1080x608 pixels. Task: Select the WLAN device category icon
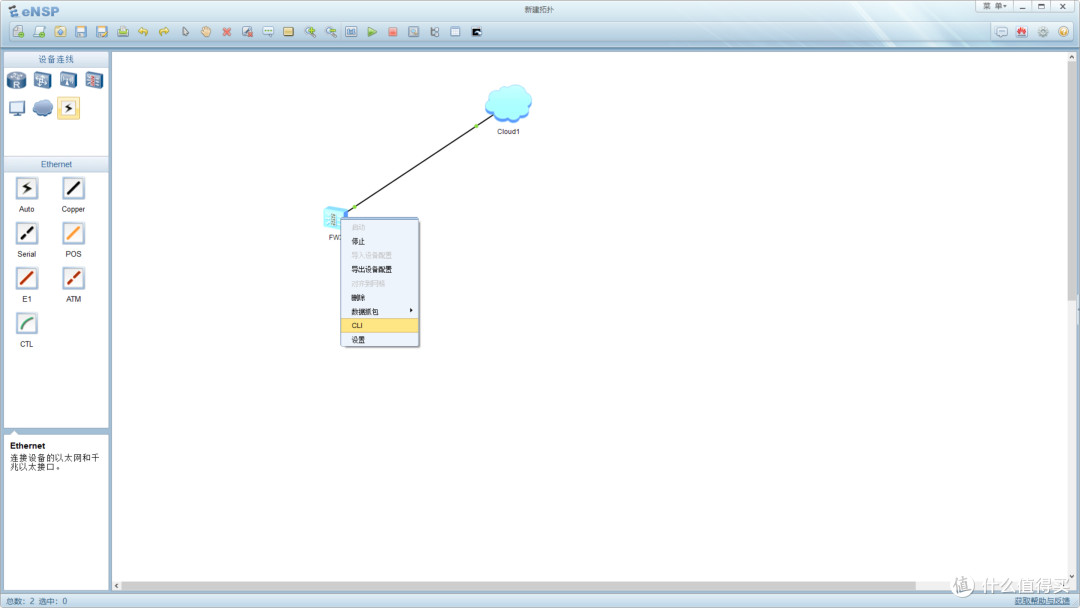pyautogui.click(x=68, y=81)
